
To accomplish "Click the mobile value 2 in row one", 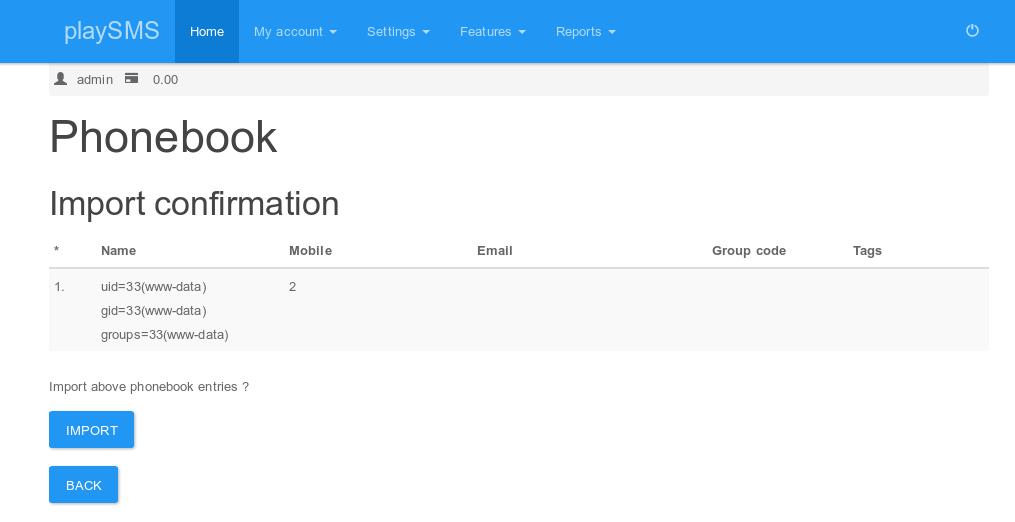I will (292, 287).
